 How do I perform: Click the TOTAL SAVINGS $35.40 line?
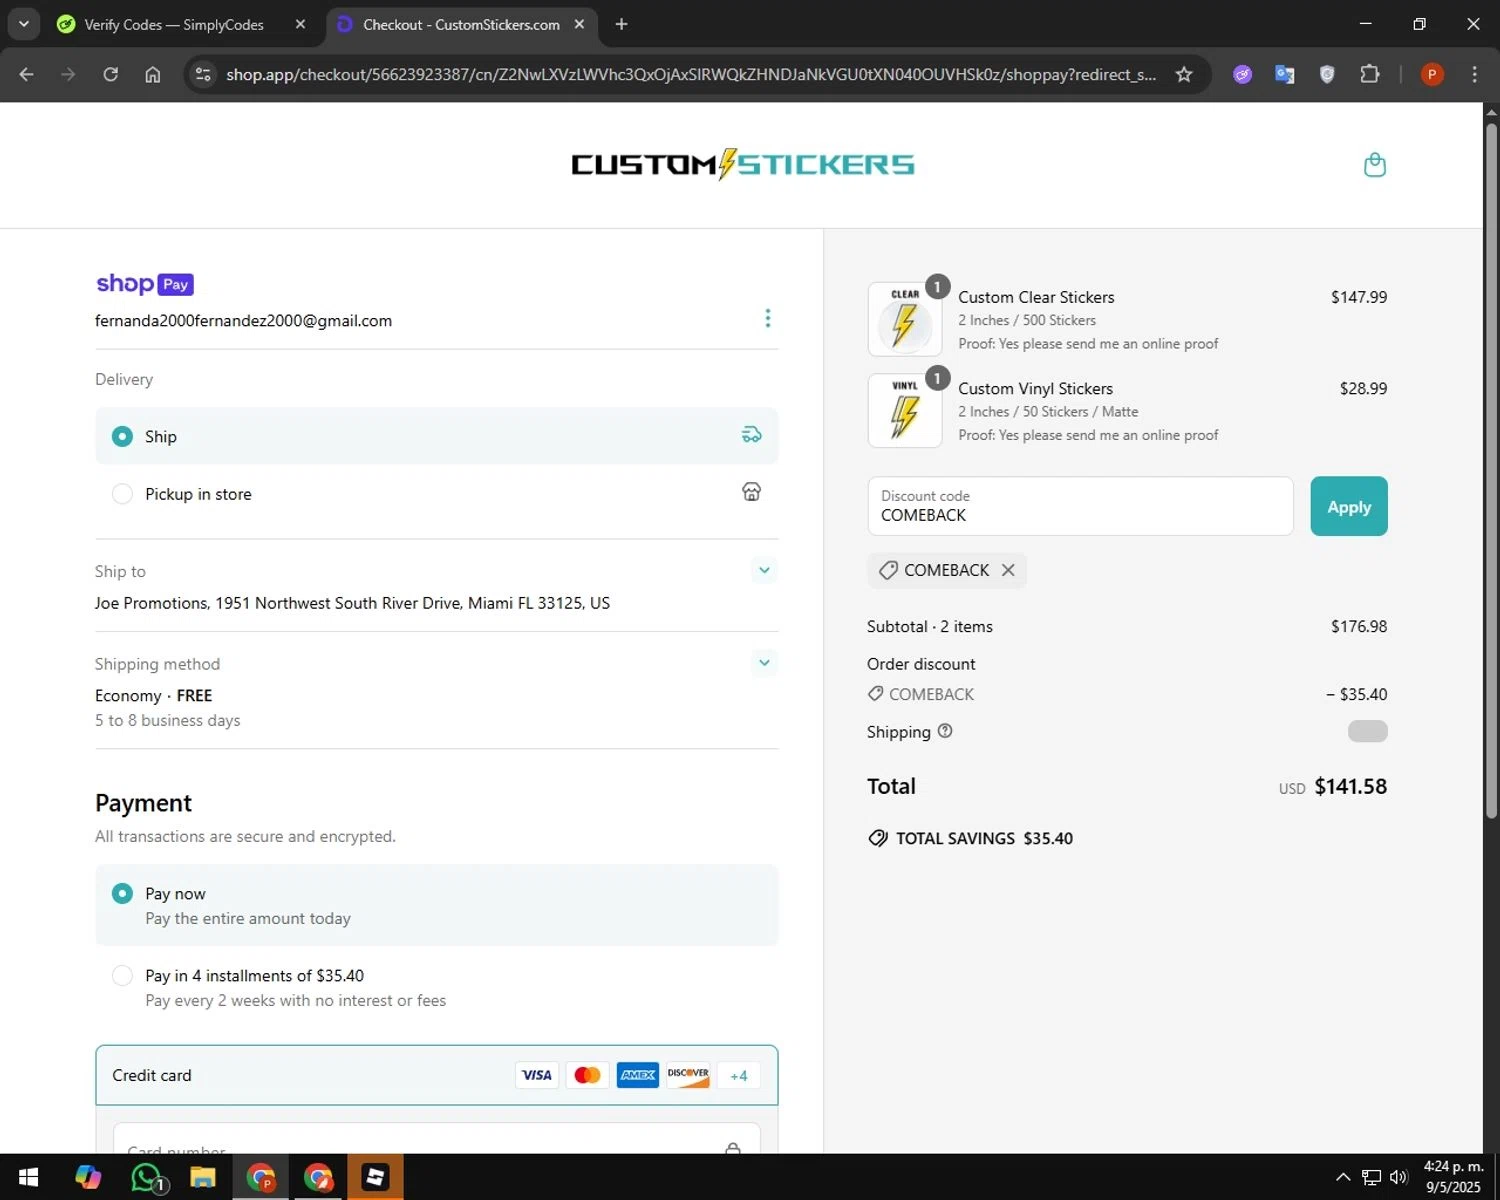point(970,838)
